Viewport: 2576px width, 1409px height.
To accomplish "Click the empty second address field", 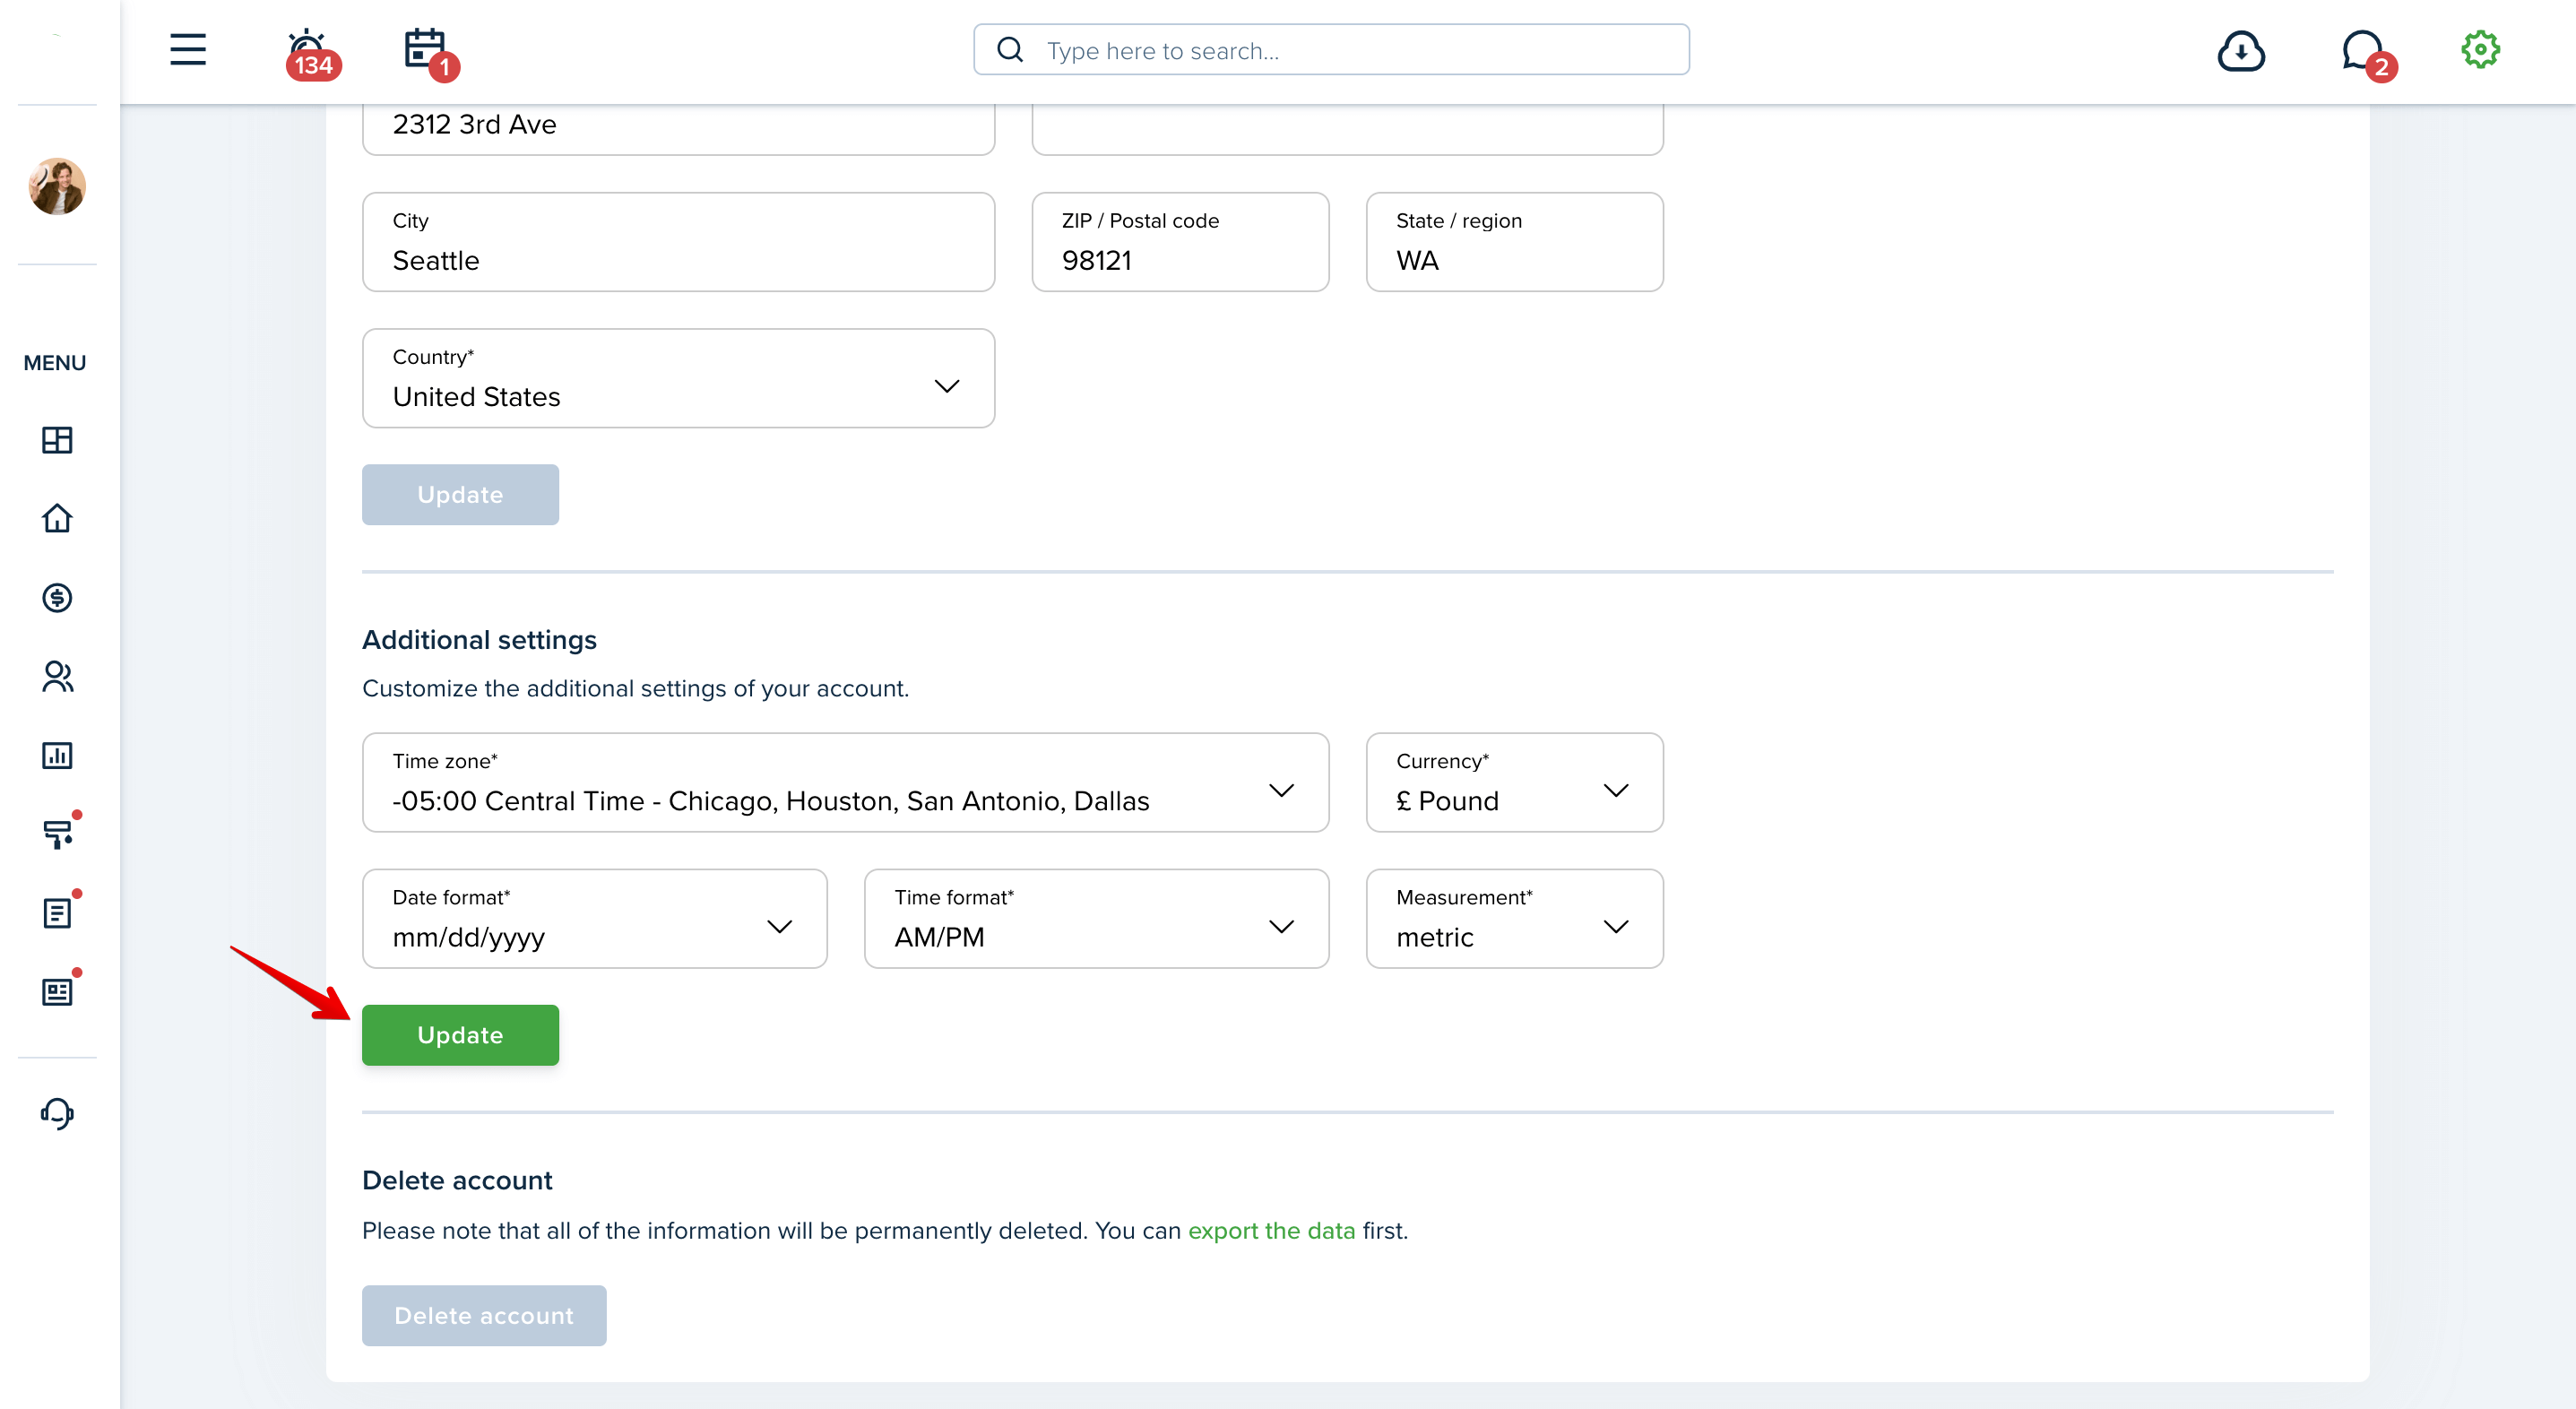I will click(1347, 129).
